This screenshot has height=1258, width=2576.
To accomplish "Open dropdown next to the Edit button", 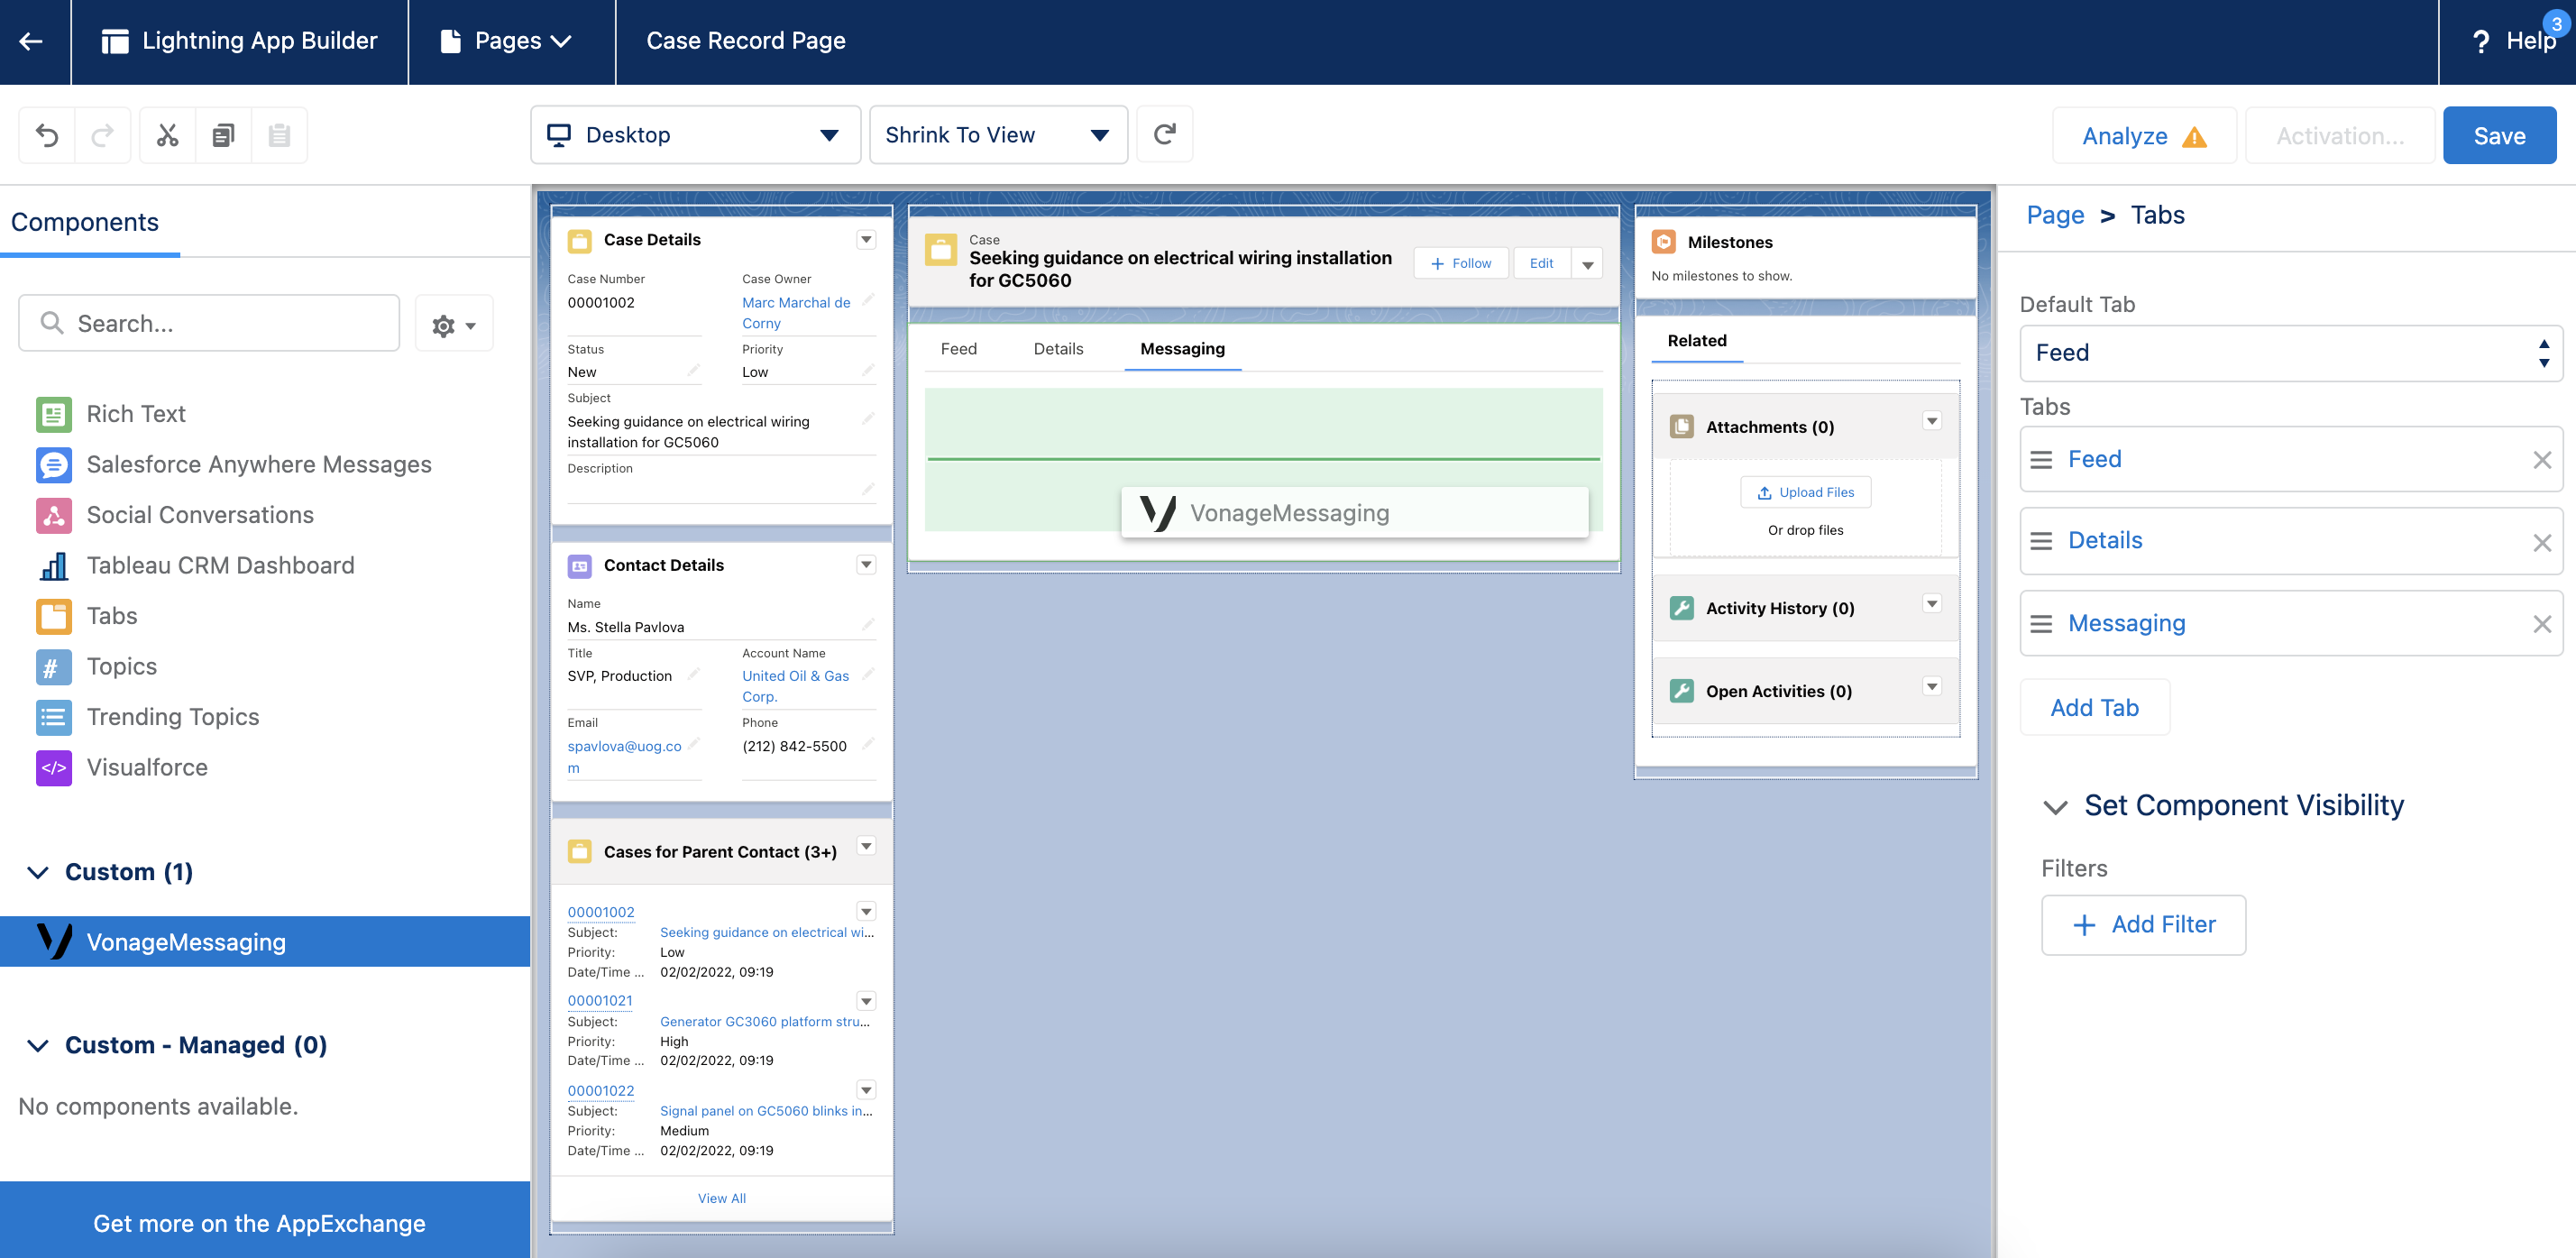I will tap(1588, 264).
